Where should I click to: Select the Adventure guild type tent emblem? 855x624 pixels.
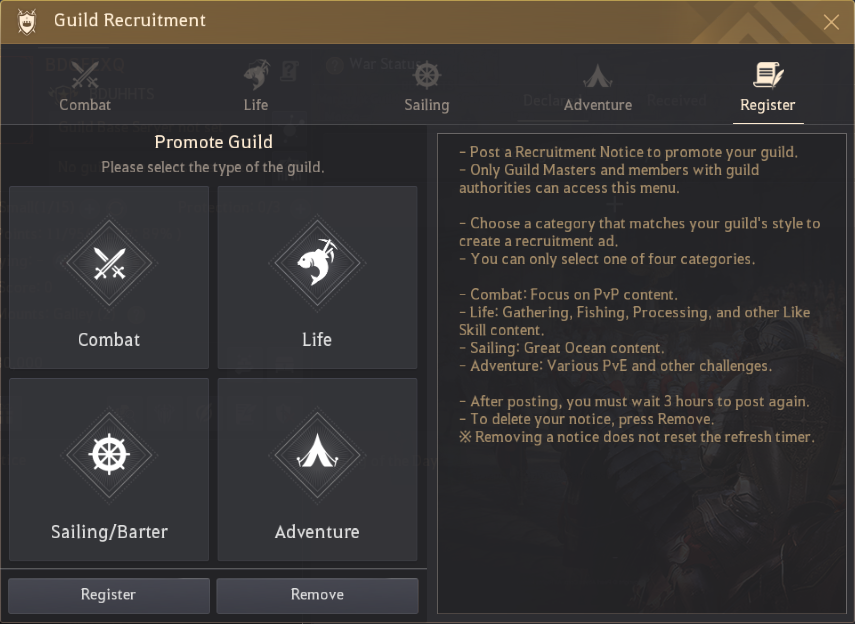pyautogui.click(x=317, y=456)
